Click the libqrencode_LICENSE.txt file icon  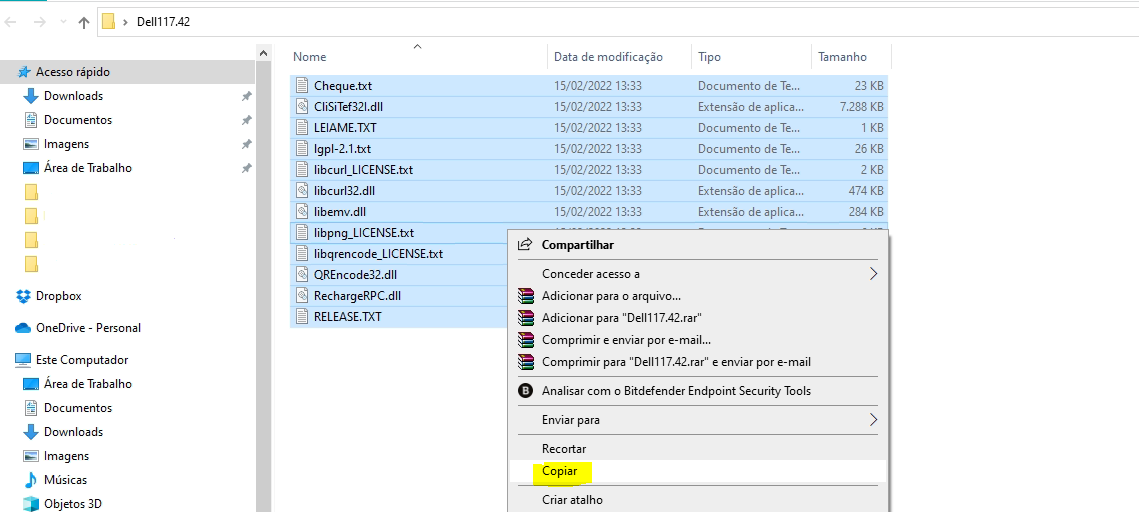coord(302,254)
